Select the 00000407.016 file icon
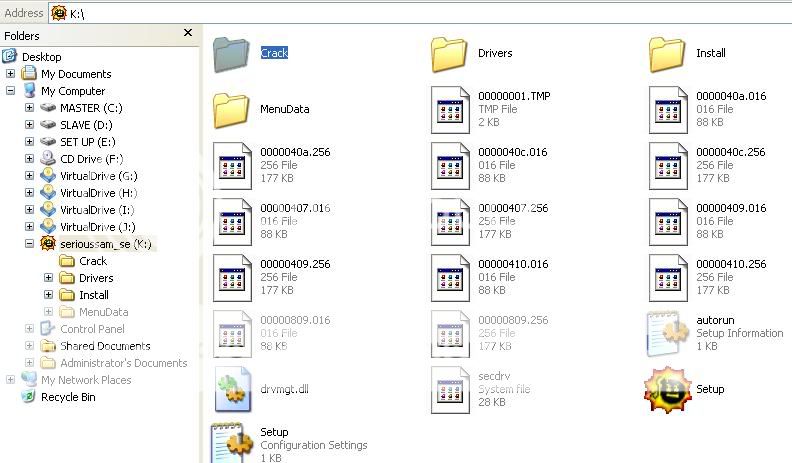The height and width of the screenshot is (463, 792). (x=232, y=222)
